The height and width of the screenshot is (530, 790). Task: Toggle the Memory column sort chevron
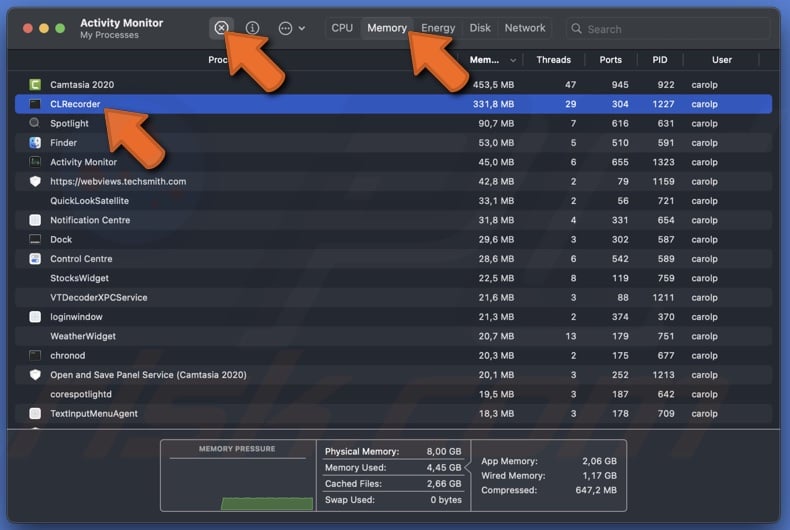(x=513, y=60)
